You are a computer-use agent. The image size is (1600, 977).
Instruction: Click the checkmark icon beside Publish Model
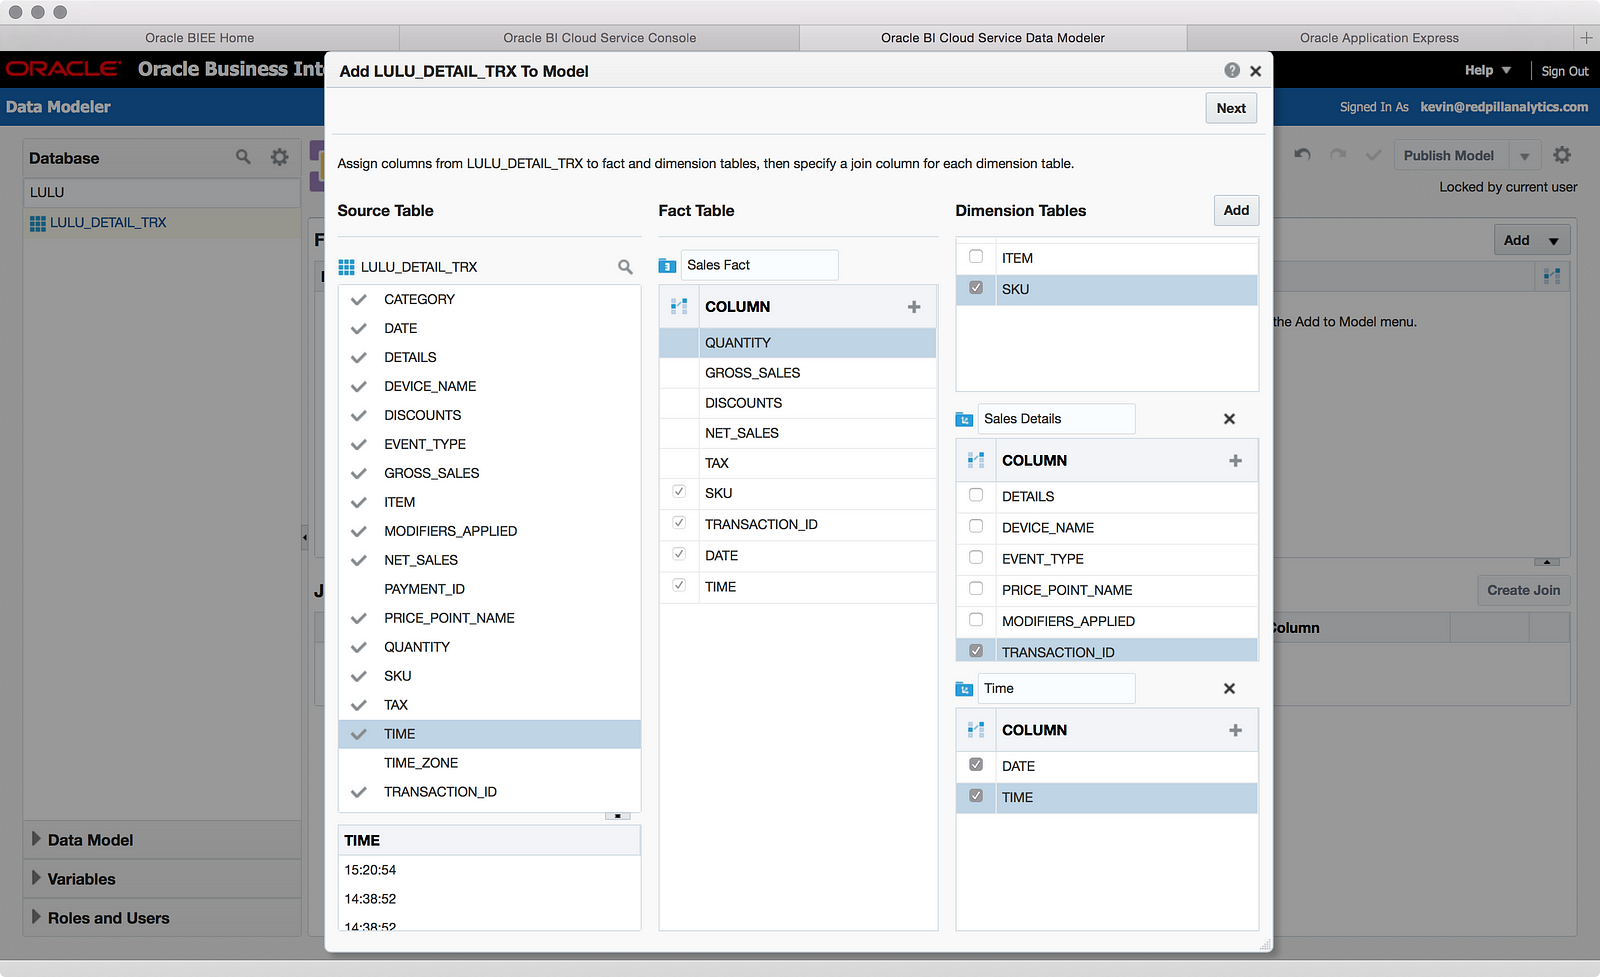pos(1374,155)
